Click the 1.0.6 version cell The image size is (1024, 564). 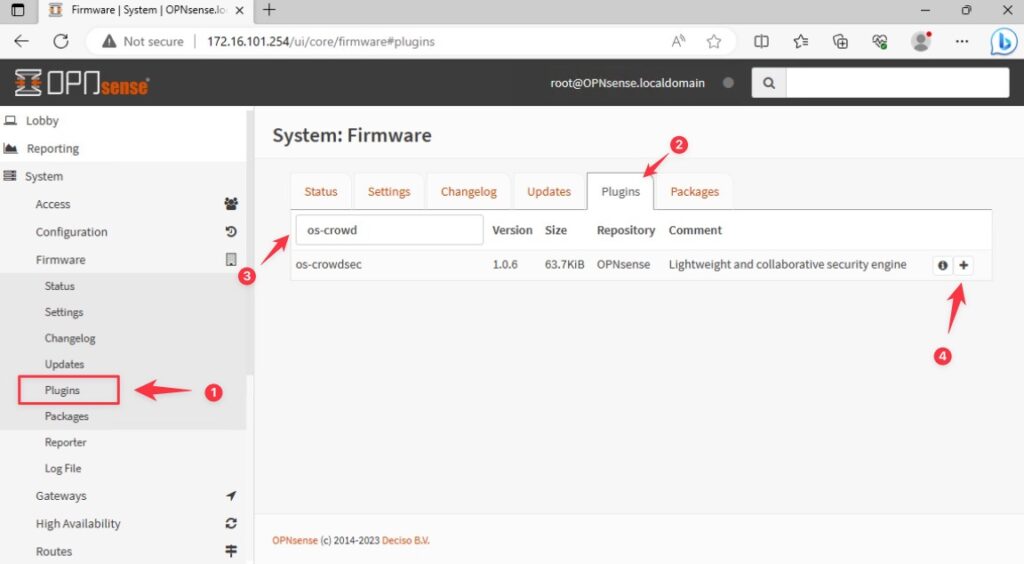(x=505, y=264)
